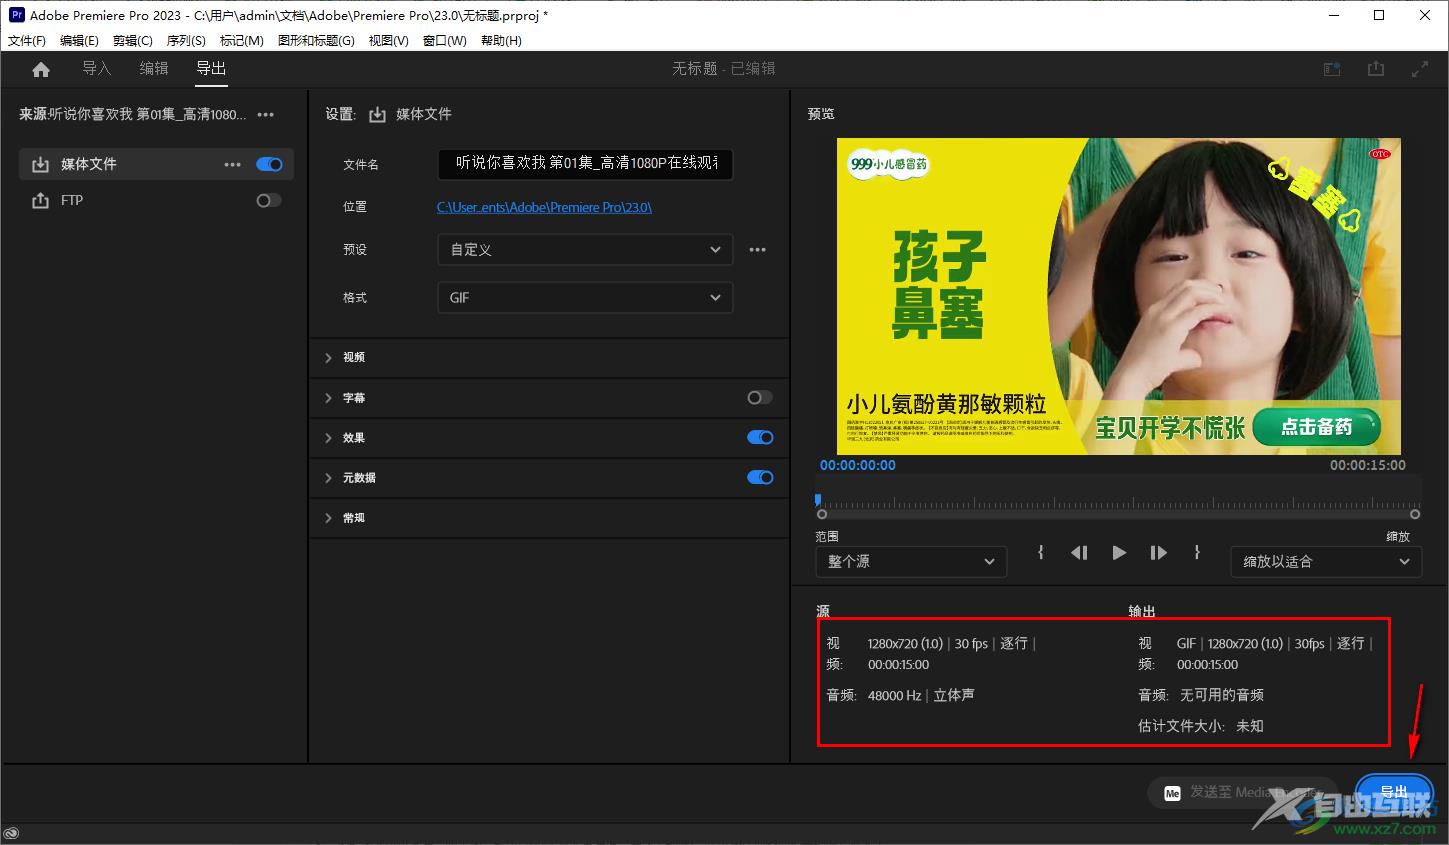The width and height of the screenshot is (1449, 845).
Task: Step back one frame
Action: point(1079,552)
